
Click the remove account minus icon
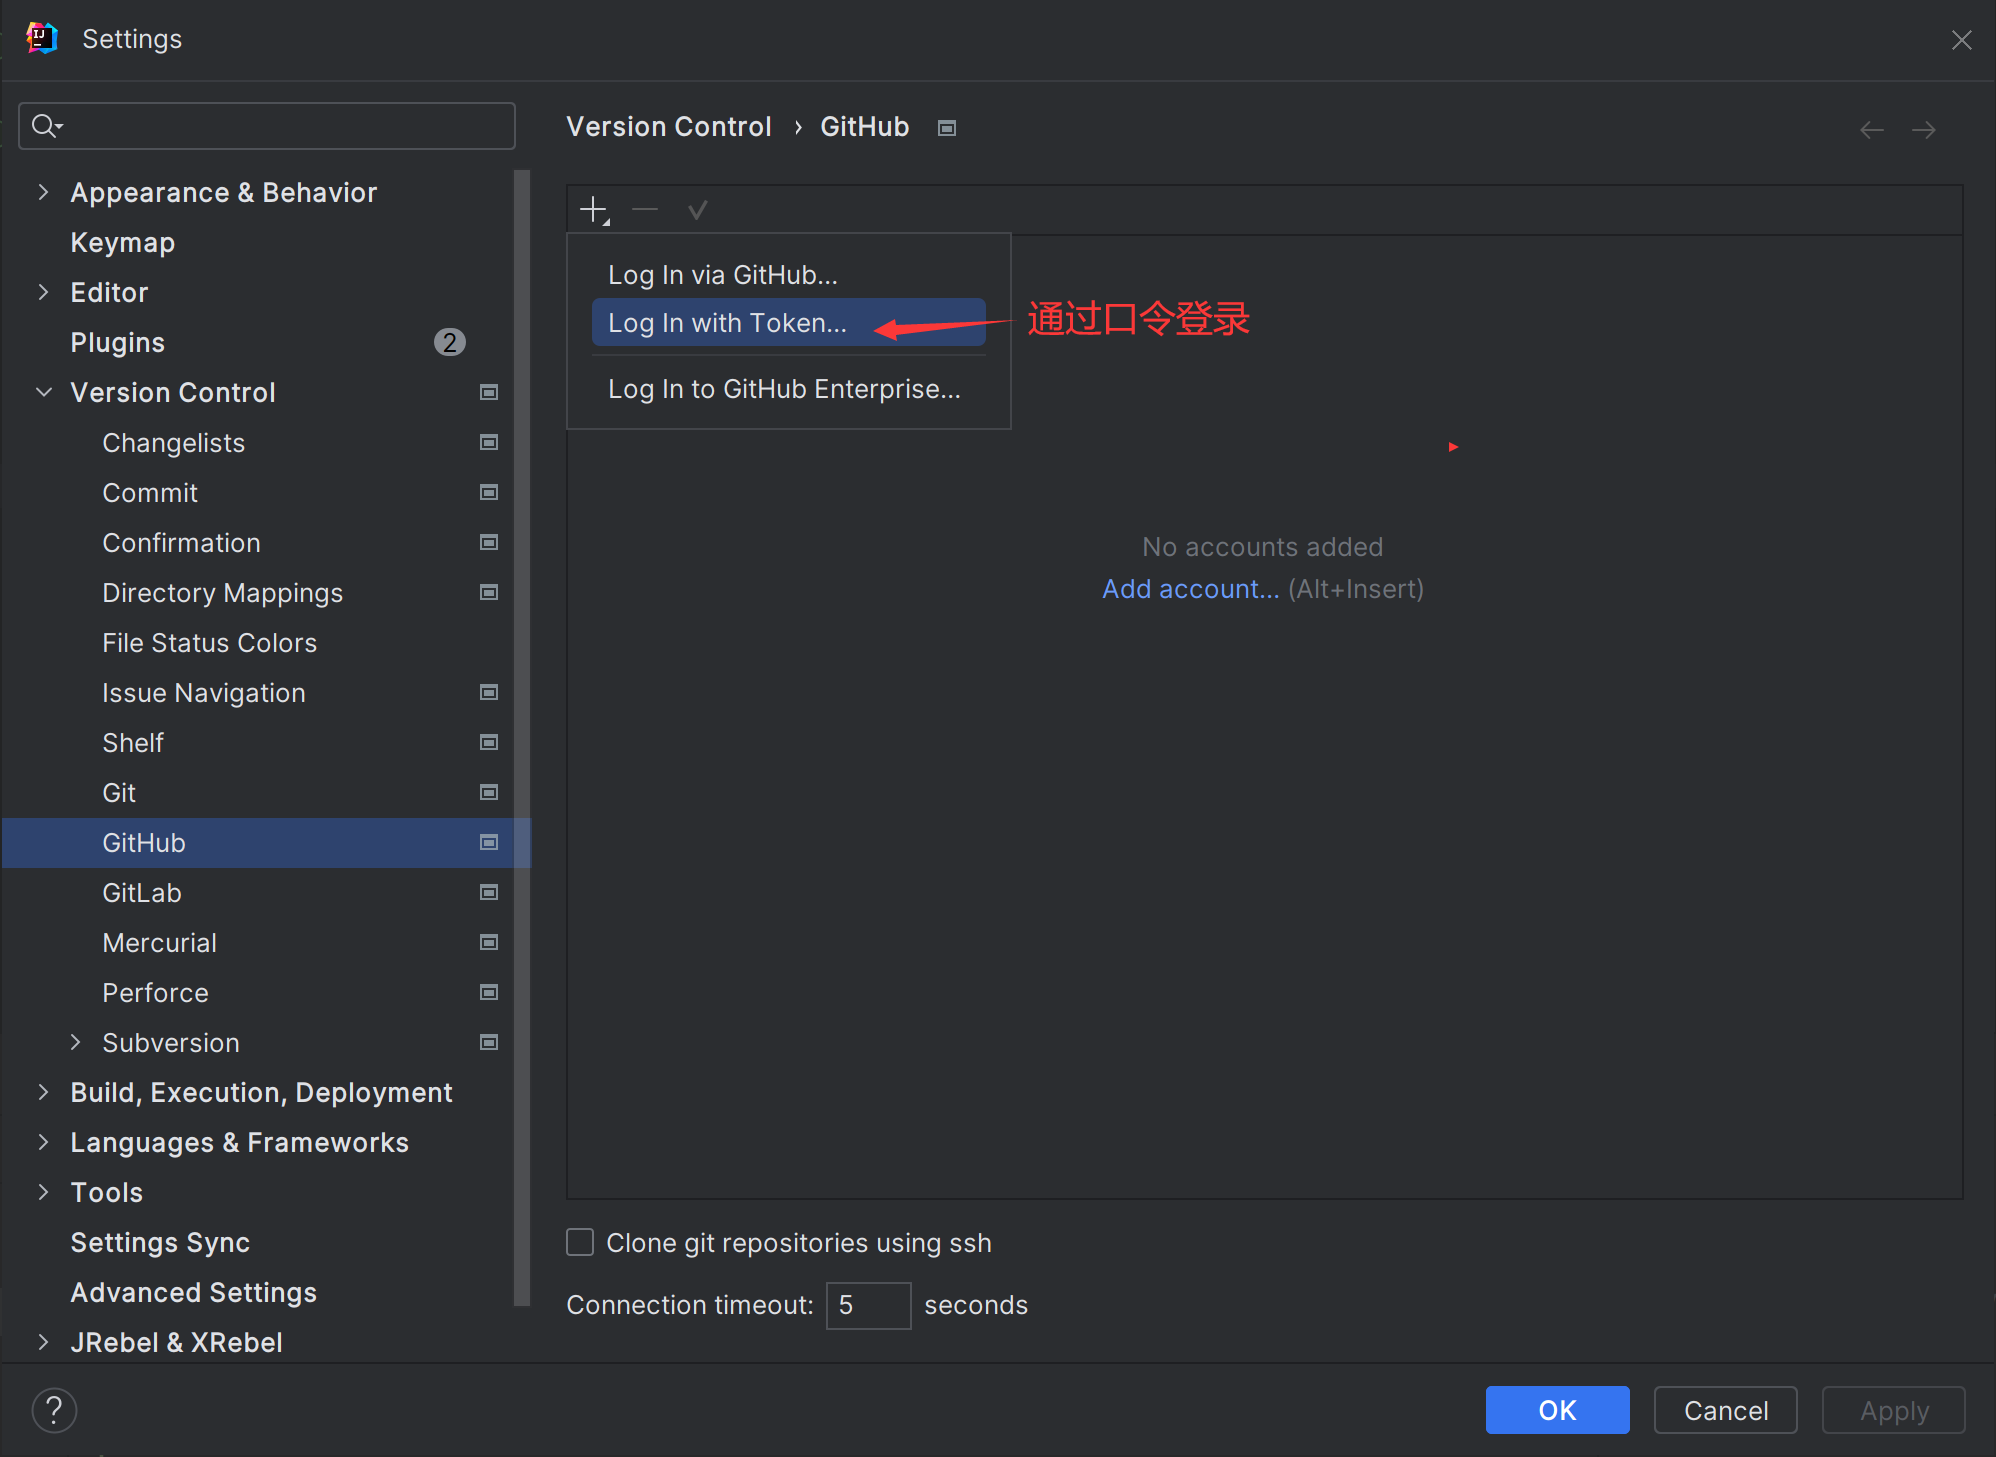pyautogui.click(x=645, y=210)
